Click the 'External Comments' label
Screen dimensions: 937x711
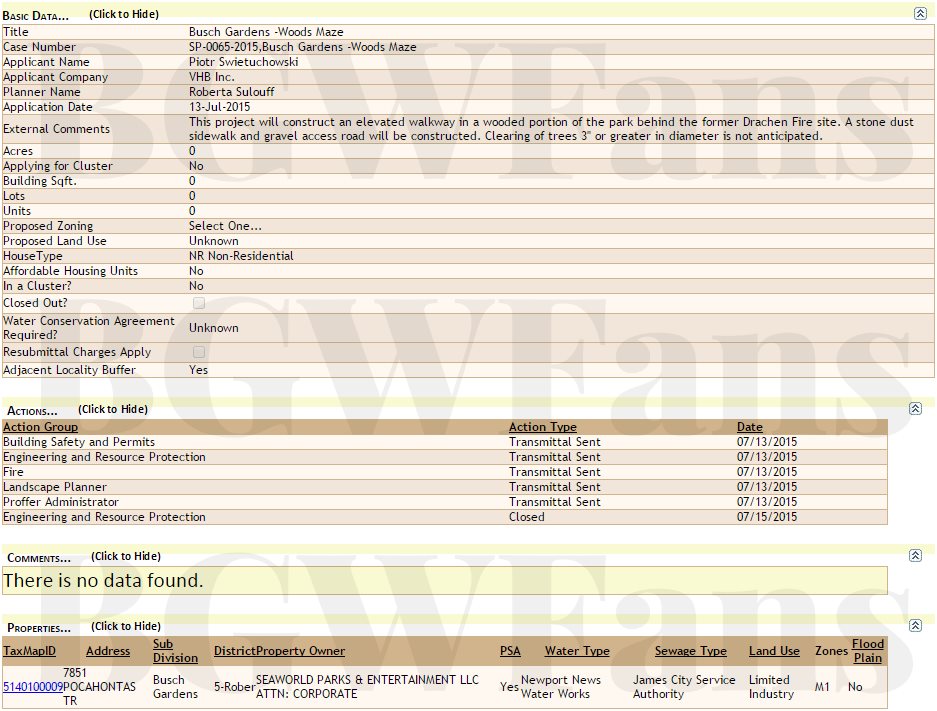56,128
